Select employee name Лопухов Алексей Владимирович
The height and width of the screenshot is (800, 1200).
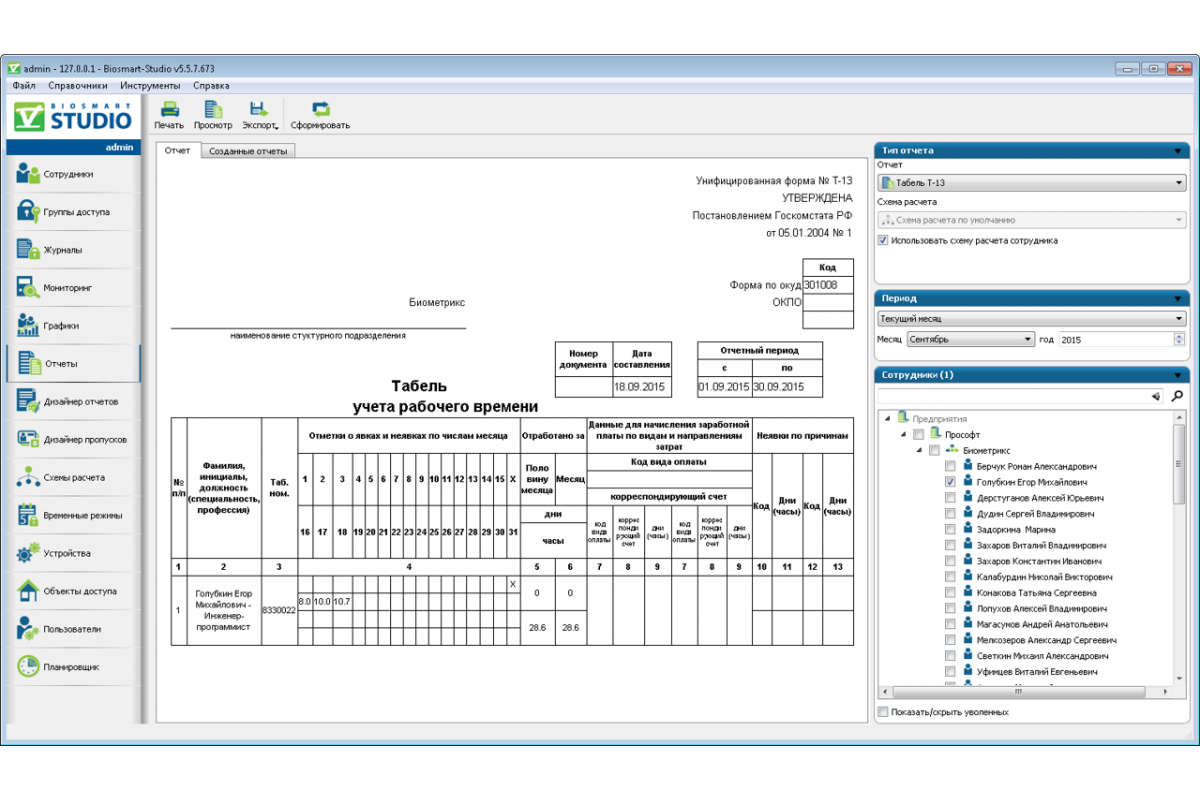point(1042,609)
